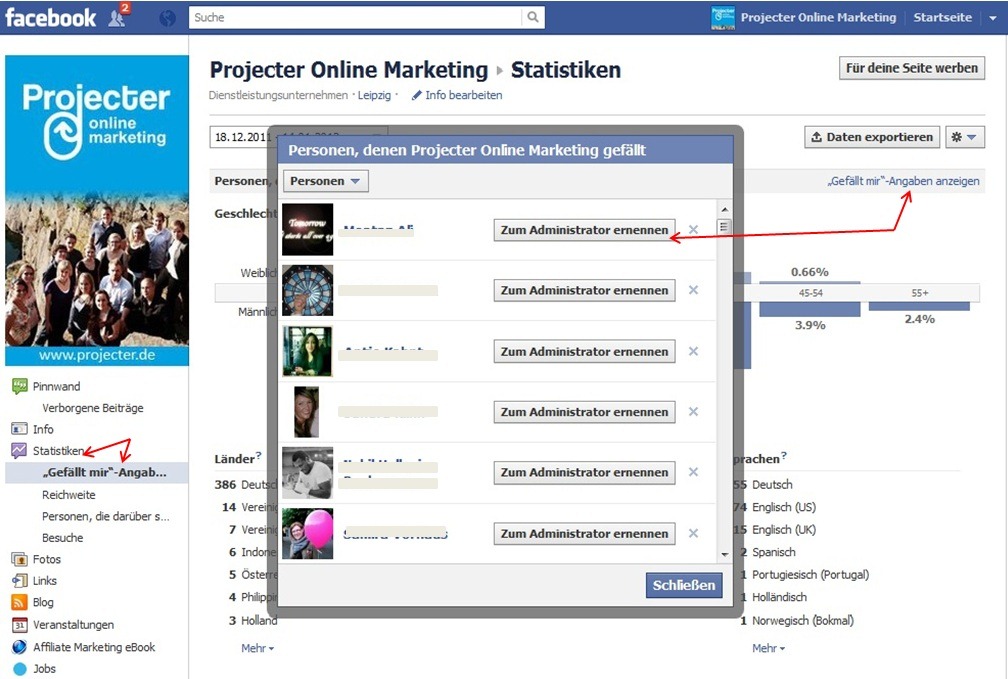Click the Projecter team cover photo

[97, 210]
